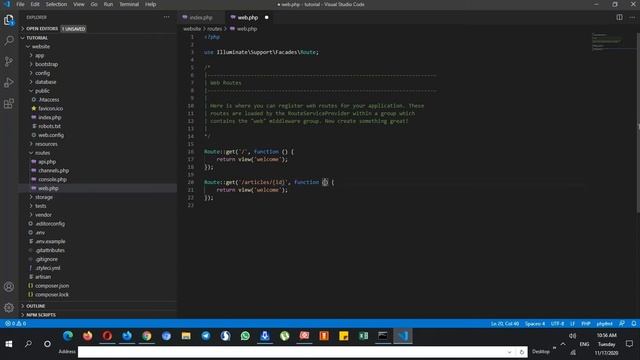This screenshot has width=640, height=360.
Task: Click the unsaved dot on web.php tab
Action: click(267, 18)
